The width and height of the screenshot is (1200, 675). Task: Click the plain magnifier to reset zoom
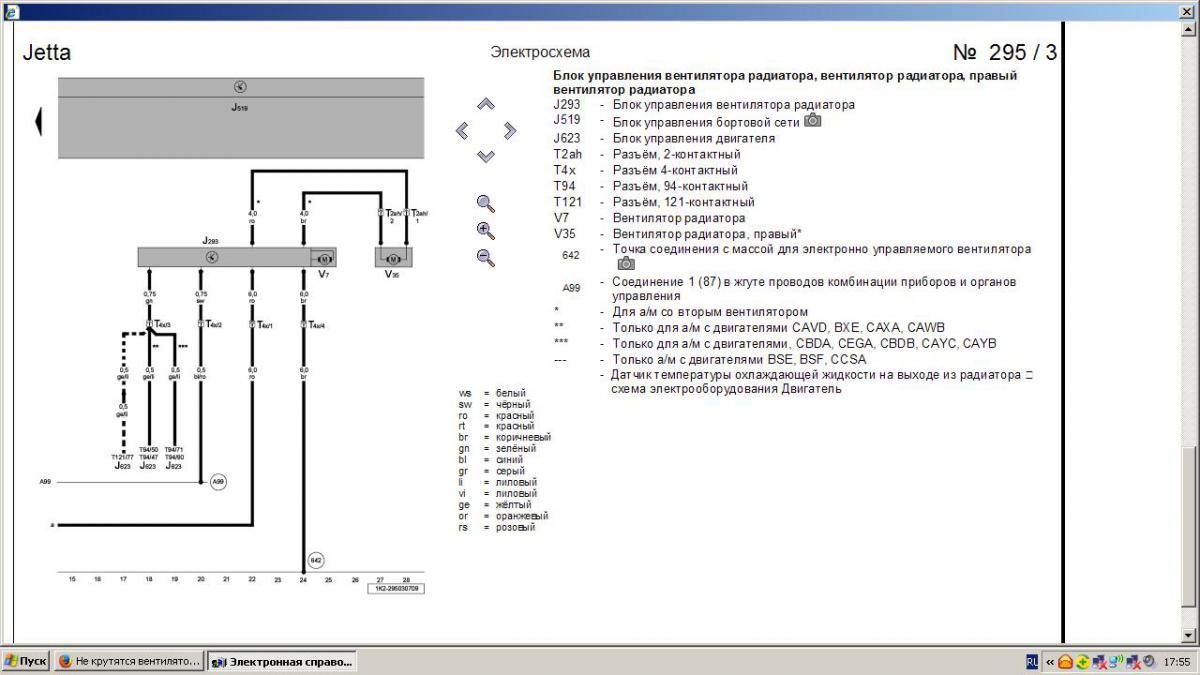tap(486, 204)
